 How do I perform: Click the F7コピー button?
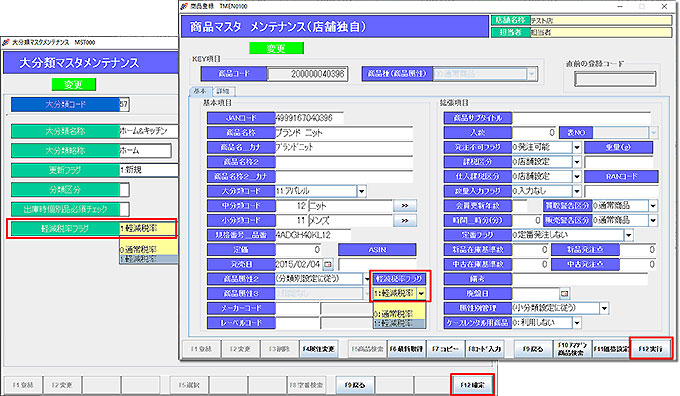[445, 349]
